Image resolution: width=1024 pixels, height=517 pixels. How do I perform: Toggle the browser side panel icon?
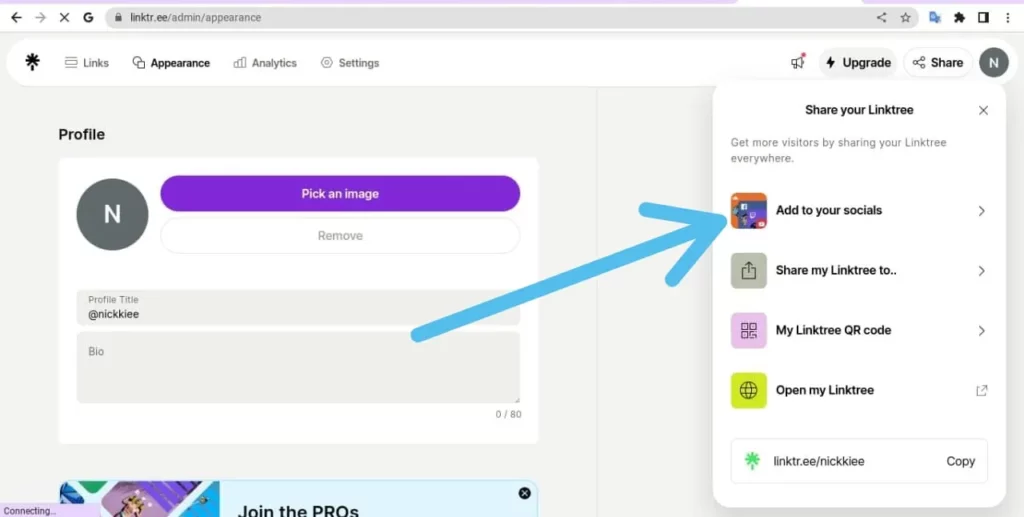point(984,18)
